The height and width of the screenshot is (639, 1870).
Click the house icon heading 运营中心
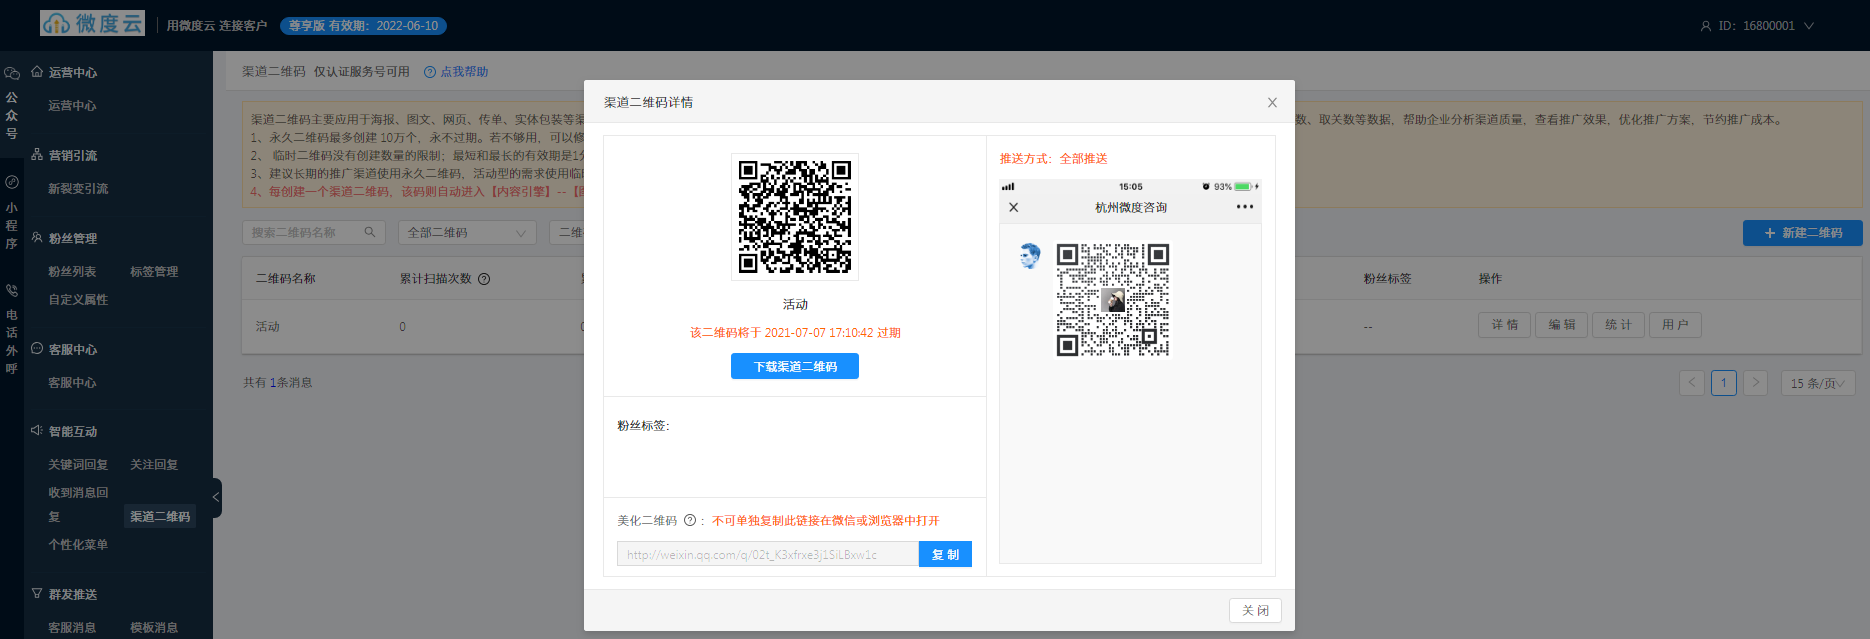(x=37, y=72)
